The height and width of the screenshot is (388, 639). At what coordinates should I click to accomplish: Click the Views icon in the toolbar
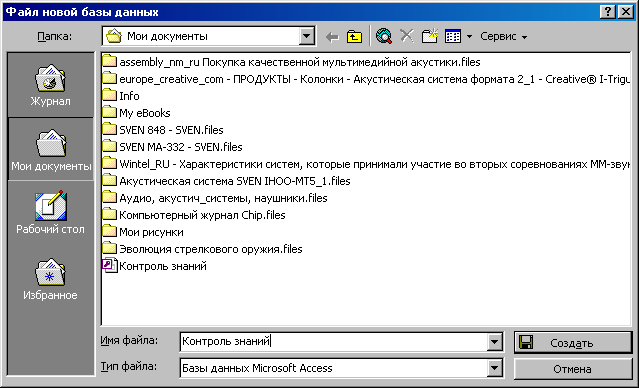453,36
